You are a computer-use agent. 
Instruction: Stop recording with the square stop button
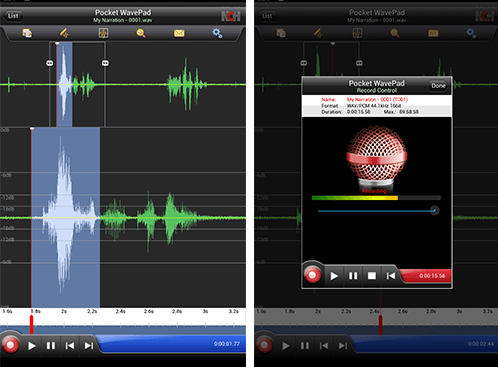pos(372,276)
